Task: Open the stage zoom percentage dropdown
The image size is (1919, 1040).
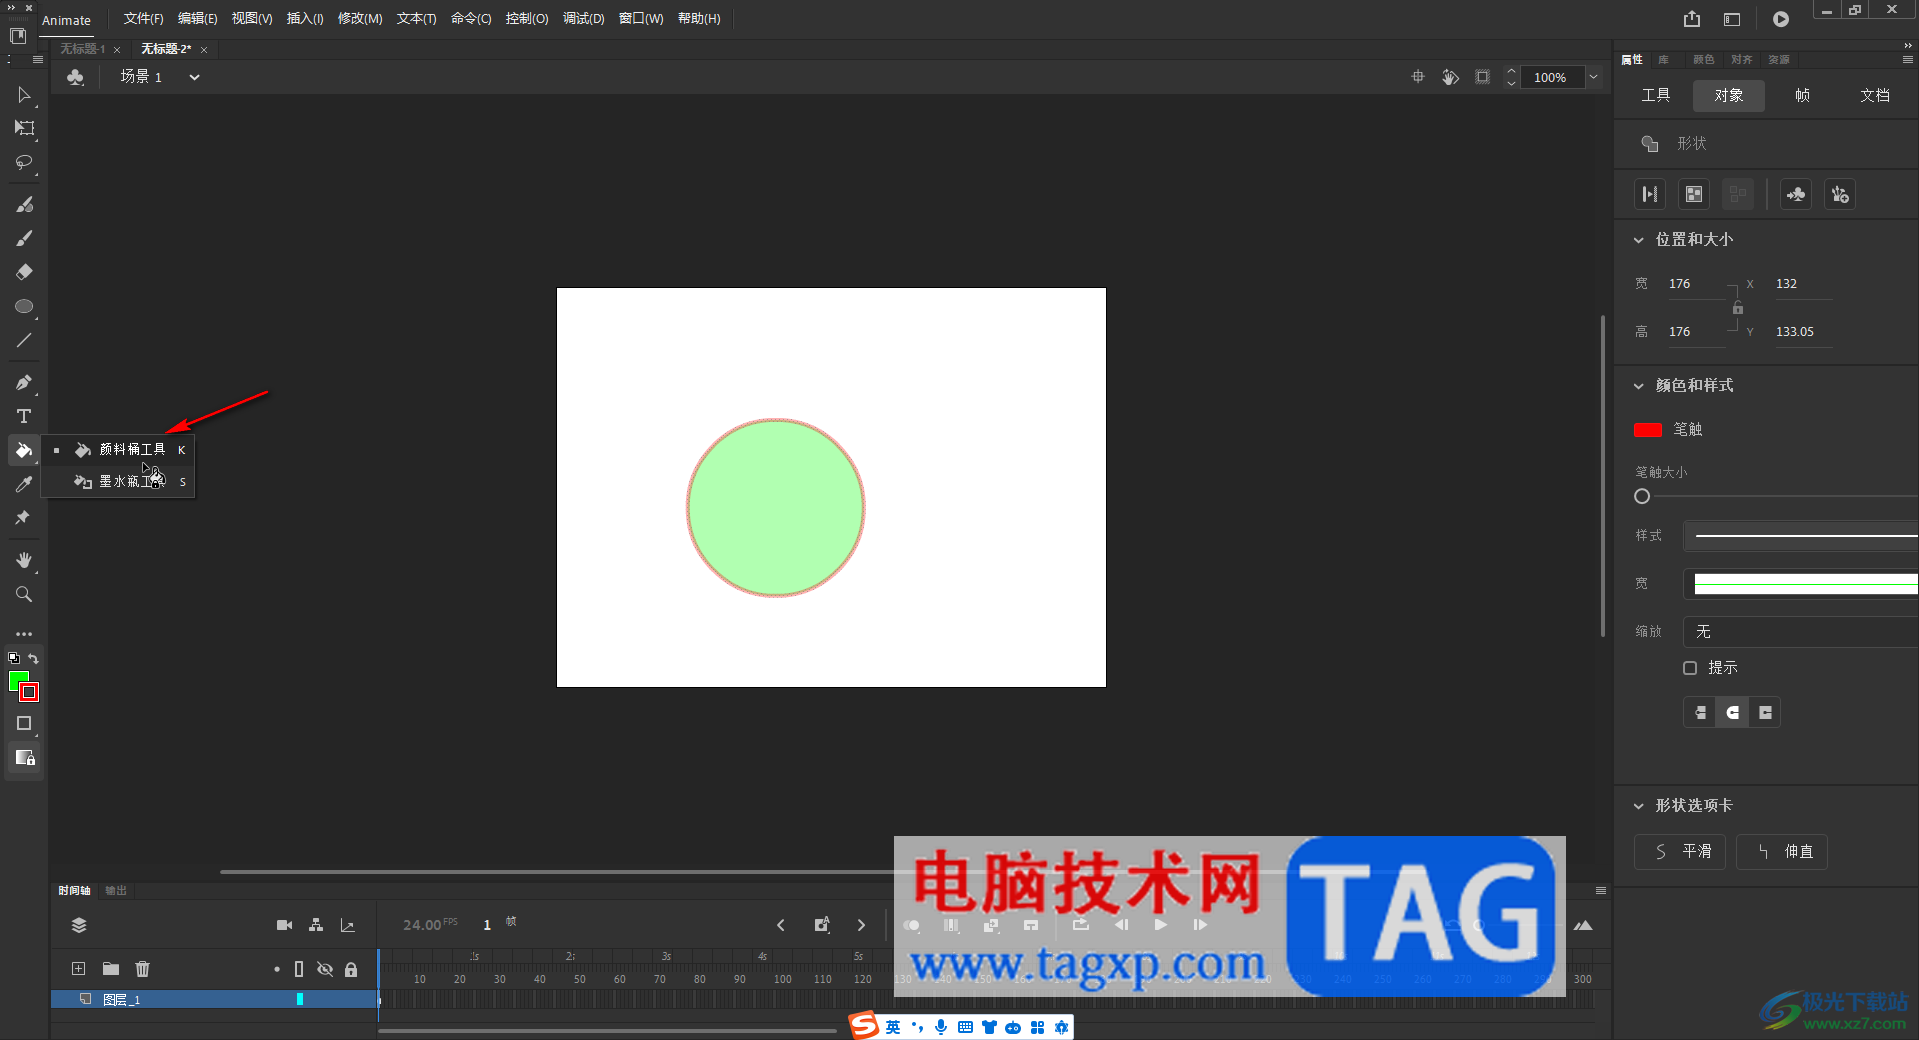Action: (1594, 77)
